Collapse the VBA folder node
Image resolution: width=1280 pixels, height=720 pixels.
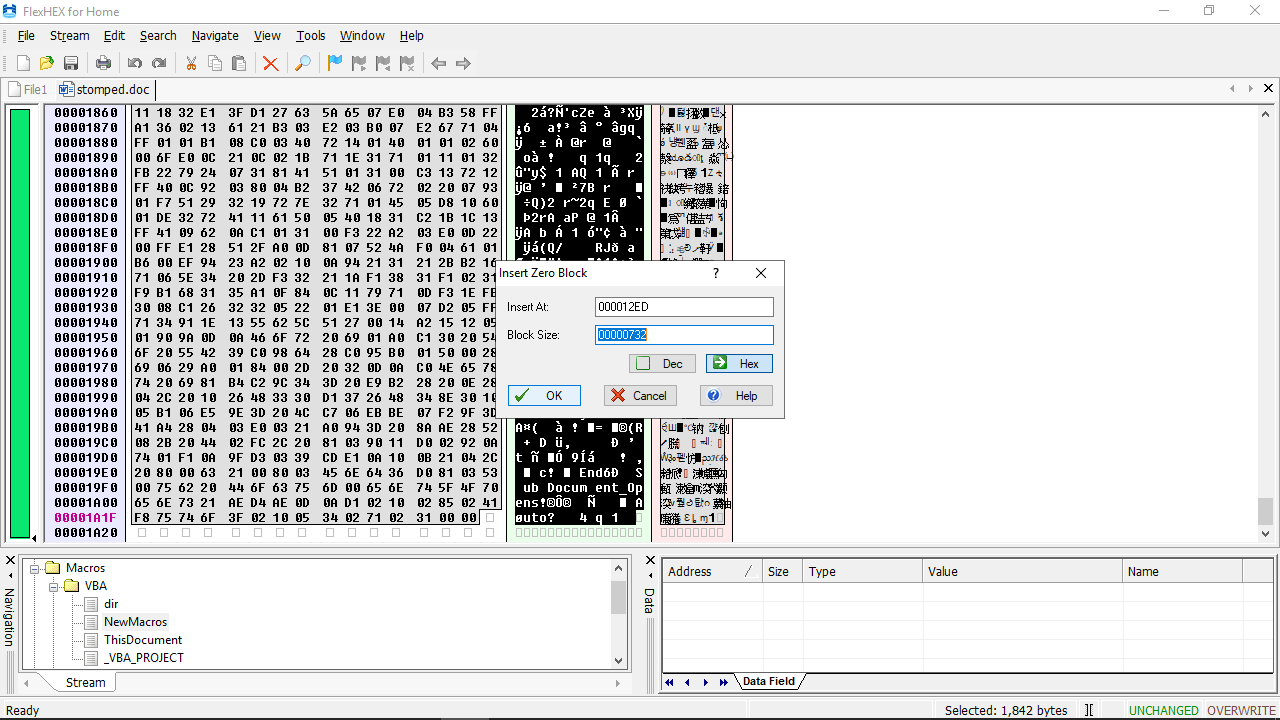coord(53,586)
